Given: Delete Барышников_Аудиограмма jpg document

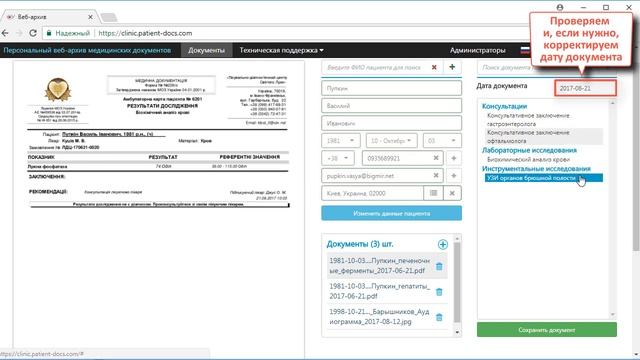Looking at the screenshot, I should 439,317.
